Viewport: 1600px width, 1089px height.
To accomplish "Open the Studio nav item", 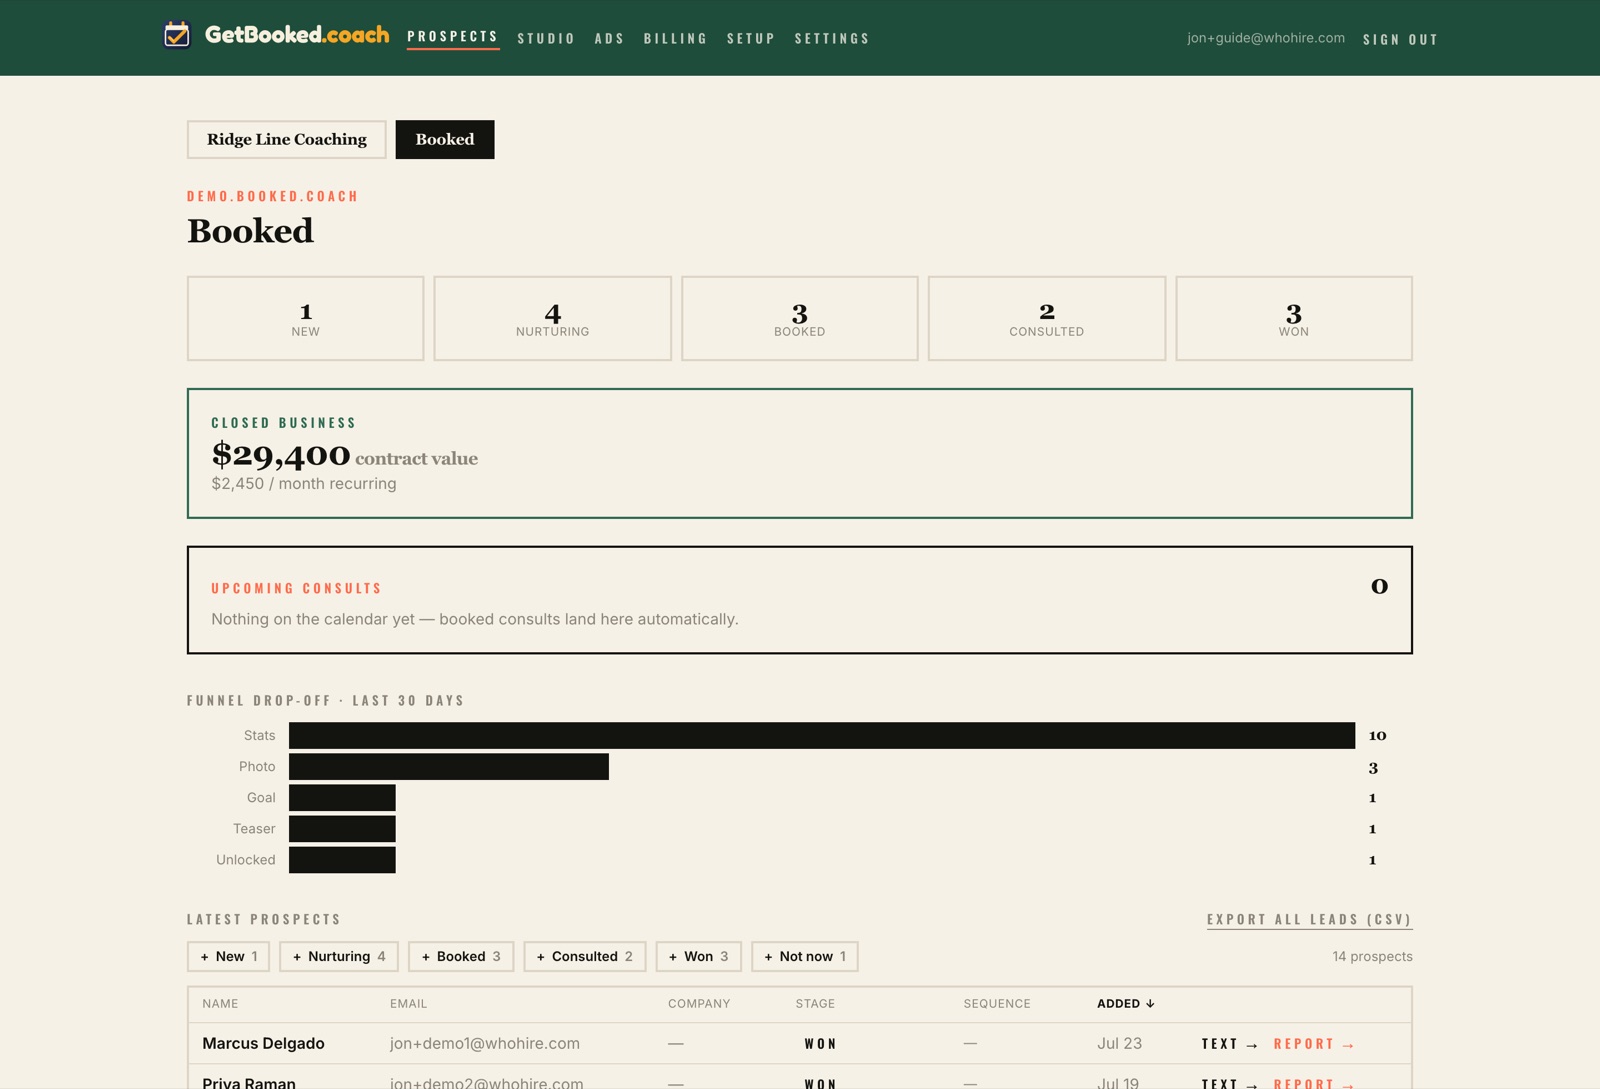I will (546, 39).
